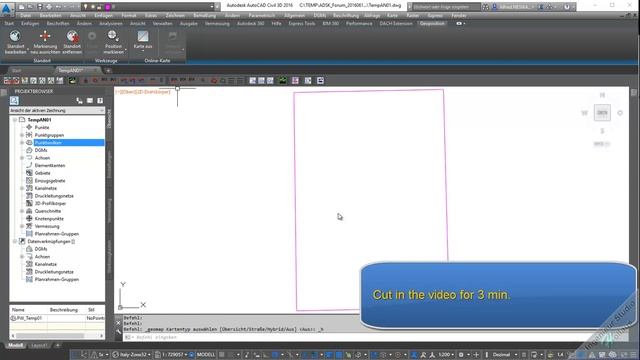This screenshot has width=640, height=360.
Task: Collapse the Datenverknüpfungen node
Action: click(x=15, y=241)
